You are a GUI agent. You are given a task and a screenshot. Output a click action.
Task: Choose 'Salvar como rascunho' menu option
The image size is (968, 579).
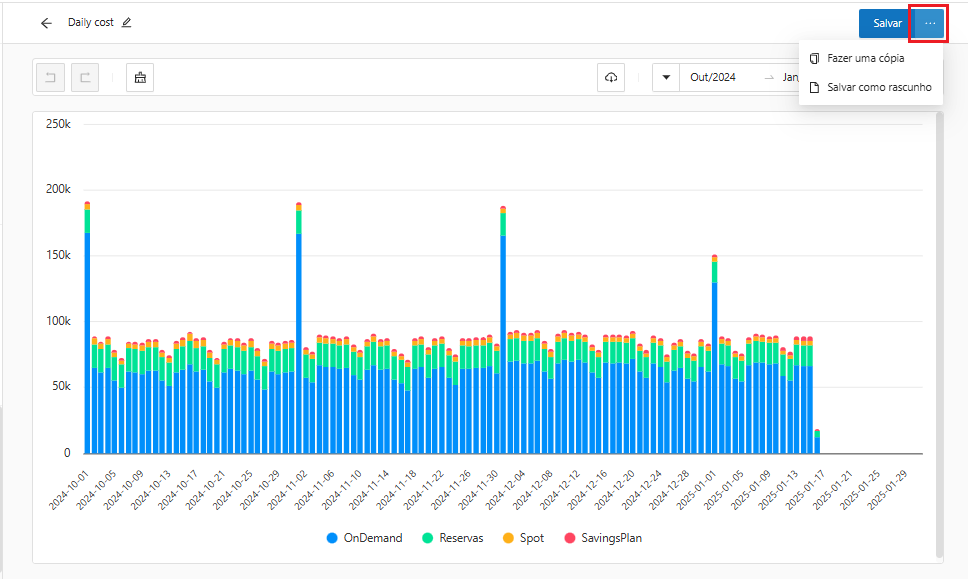(879, 87)
